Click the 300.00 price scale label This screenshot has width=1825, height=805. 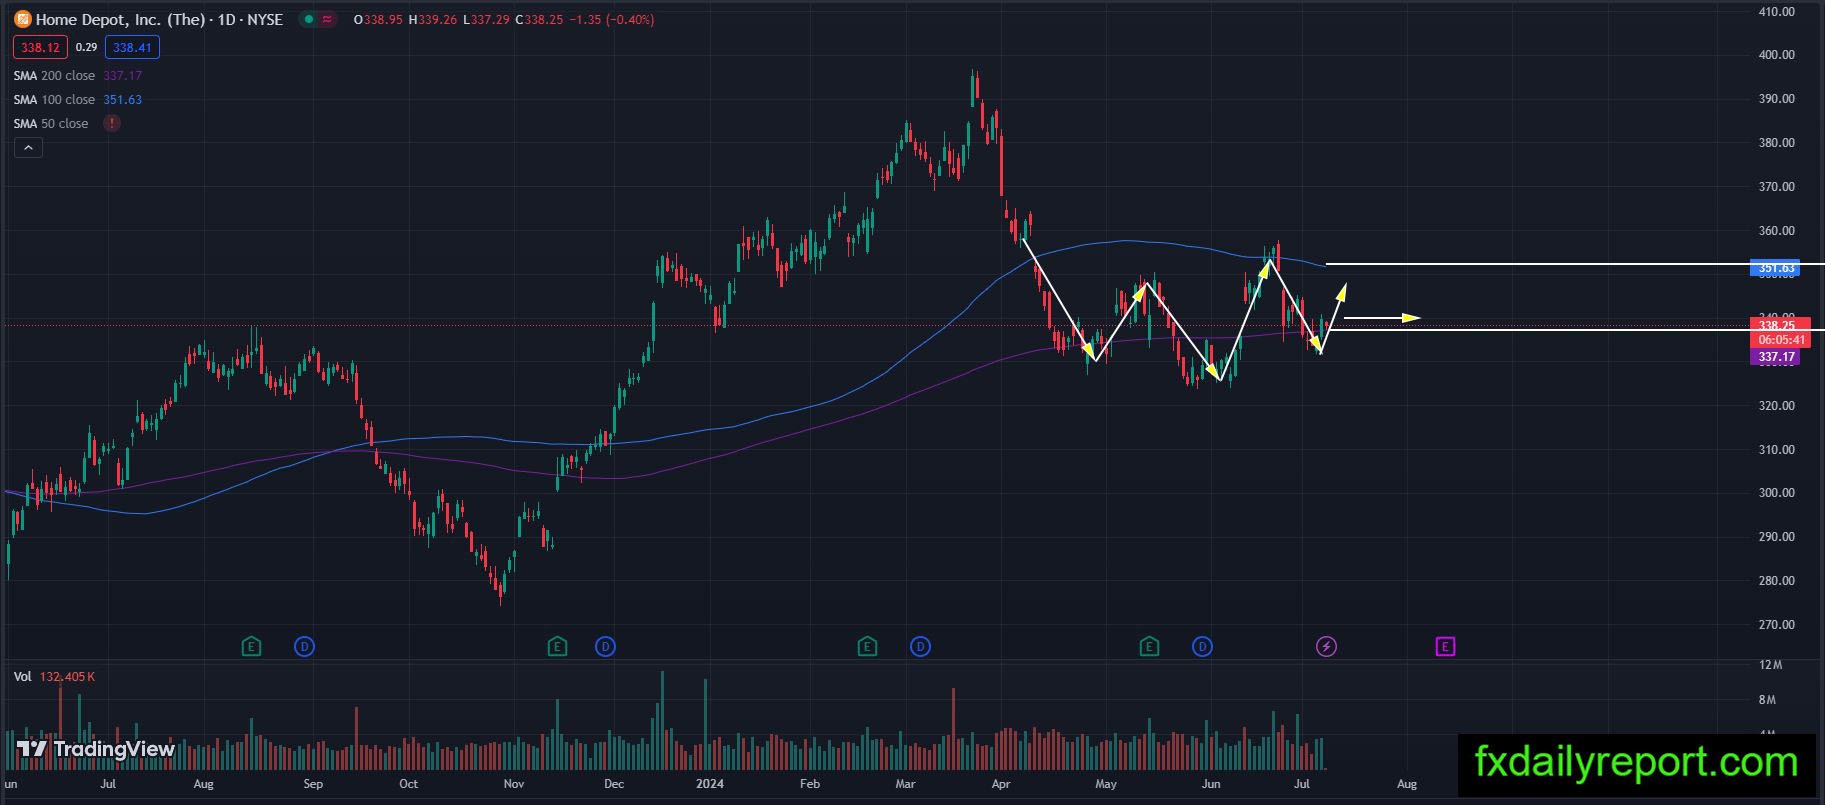coord(1776,493)
